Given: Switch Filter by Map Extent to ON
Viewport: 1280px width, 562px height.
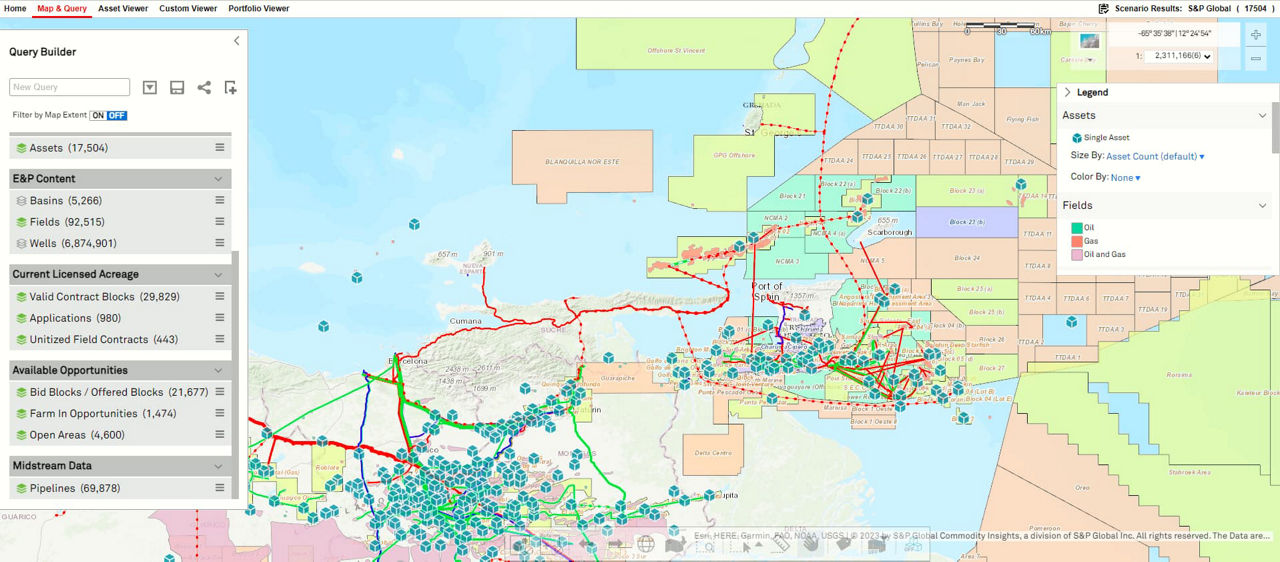Looking at the screenshot, I should (x=98, y=115).
